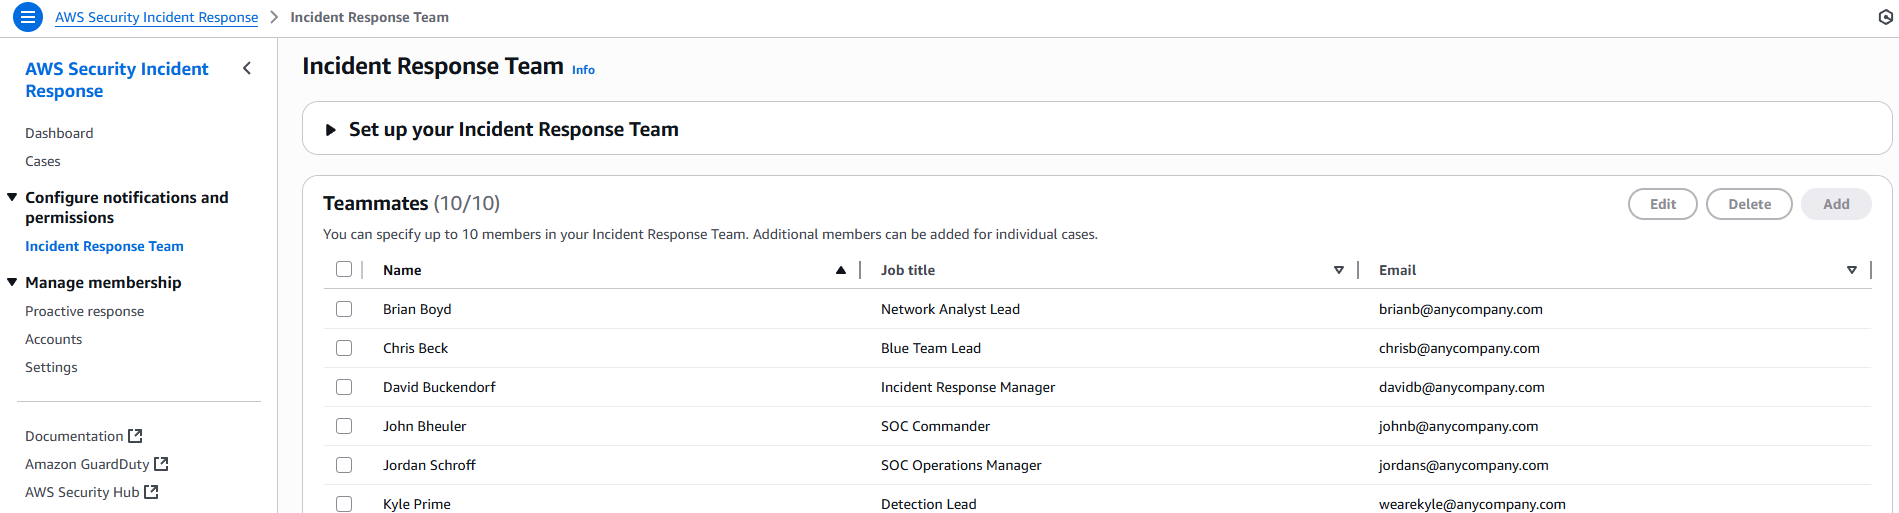Open the Info link beside page title
The width and height of the screenshot is (1899, 513).
pyautogui.click(x=583, y=70)
